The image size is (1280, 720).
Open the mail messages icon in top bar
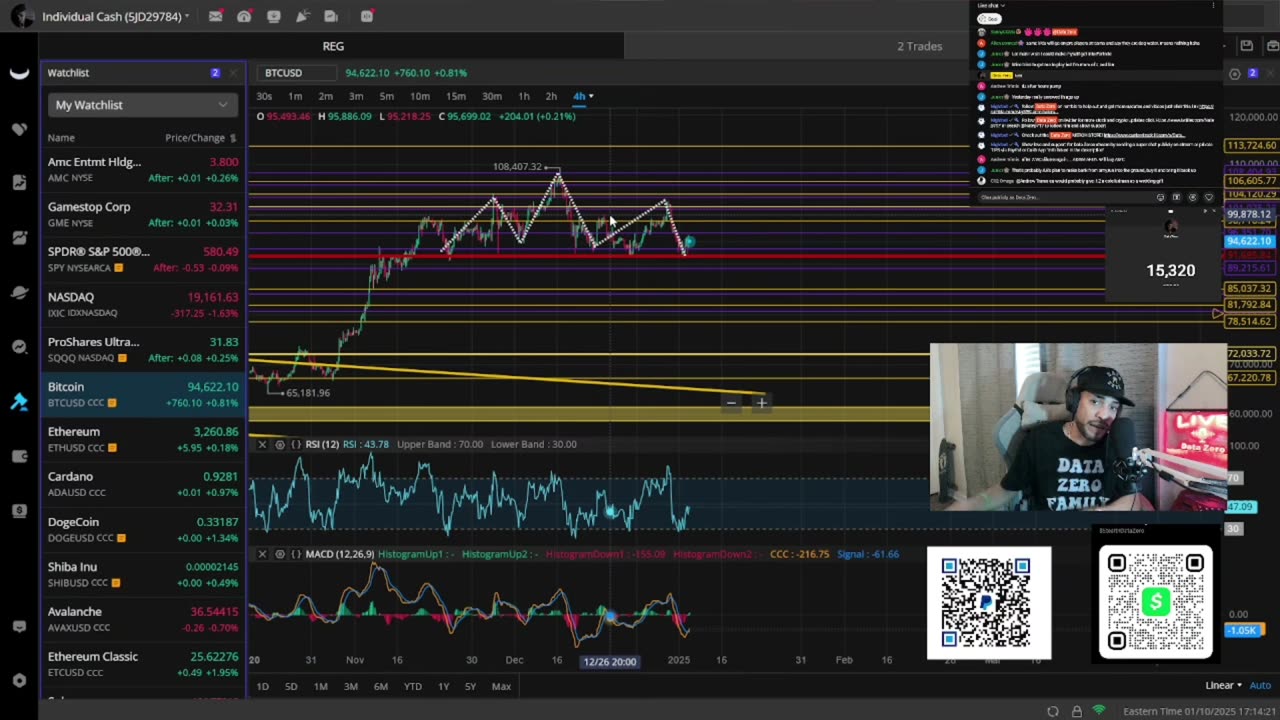click(215, 16)
